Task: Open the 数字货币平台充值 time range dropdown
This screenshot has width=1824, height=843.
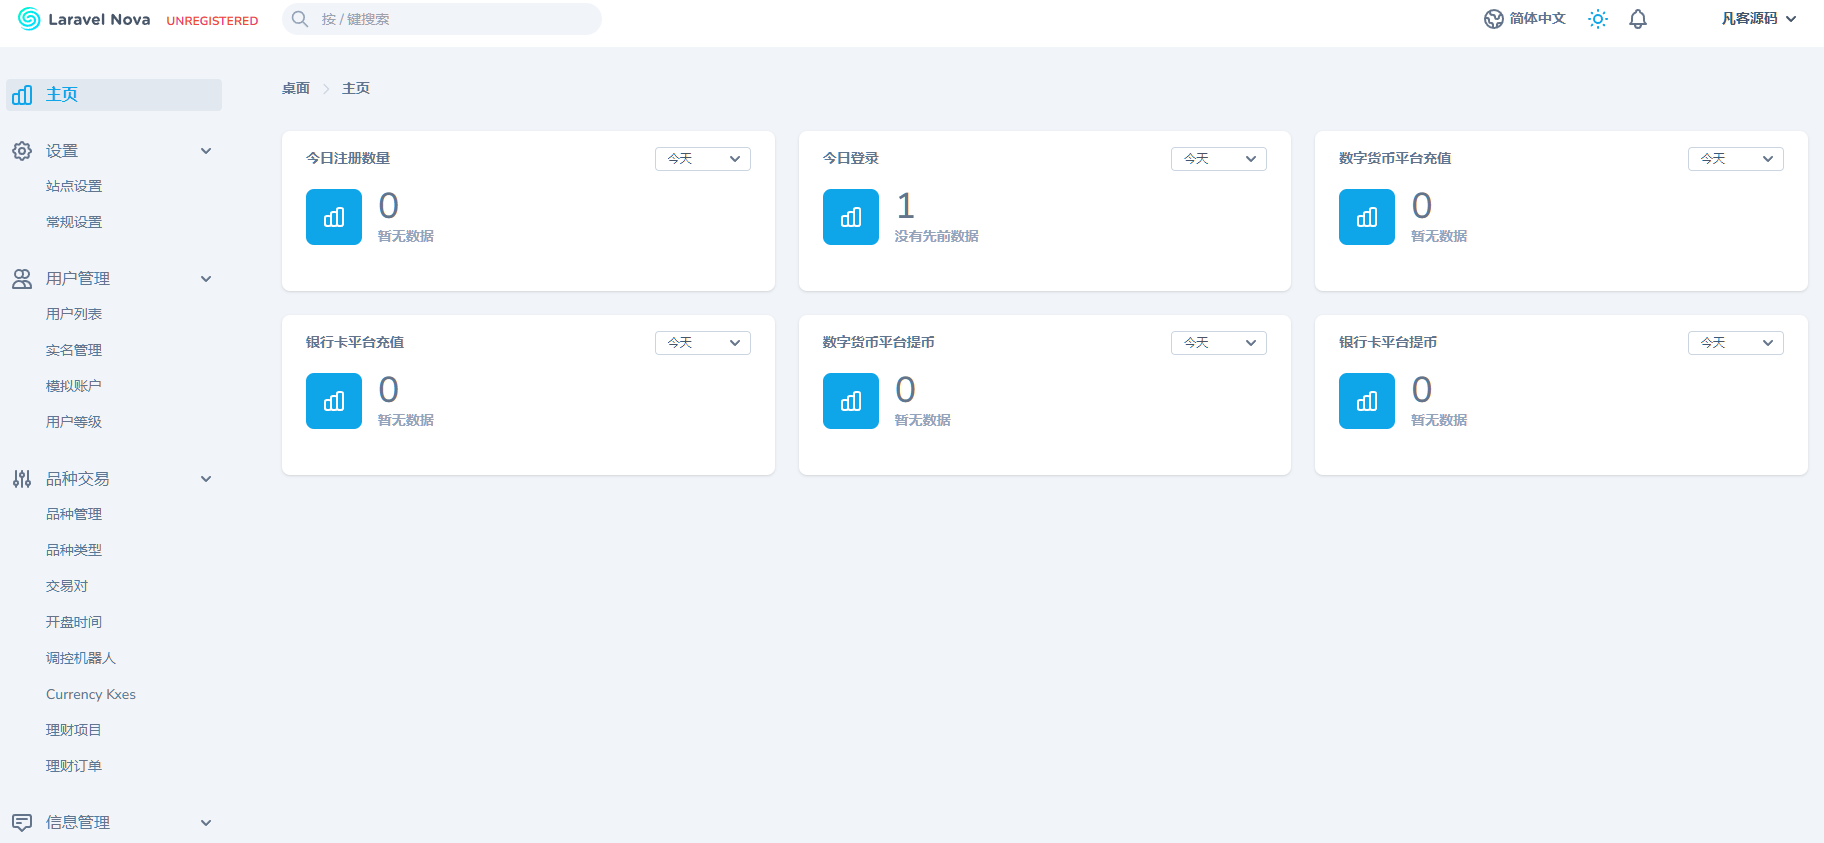Action: pyautogui.click(x=1735, y=159)
